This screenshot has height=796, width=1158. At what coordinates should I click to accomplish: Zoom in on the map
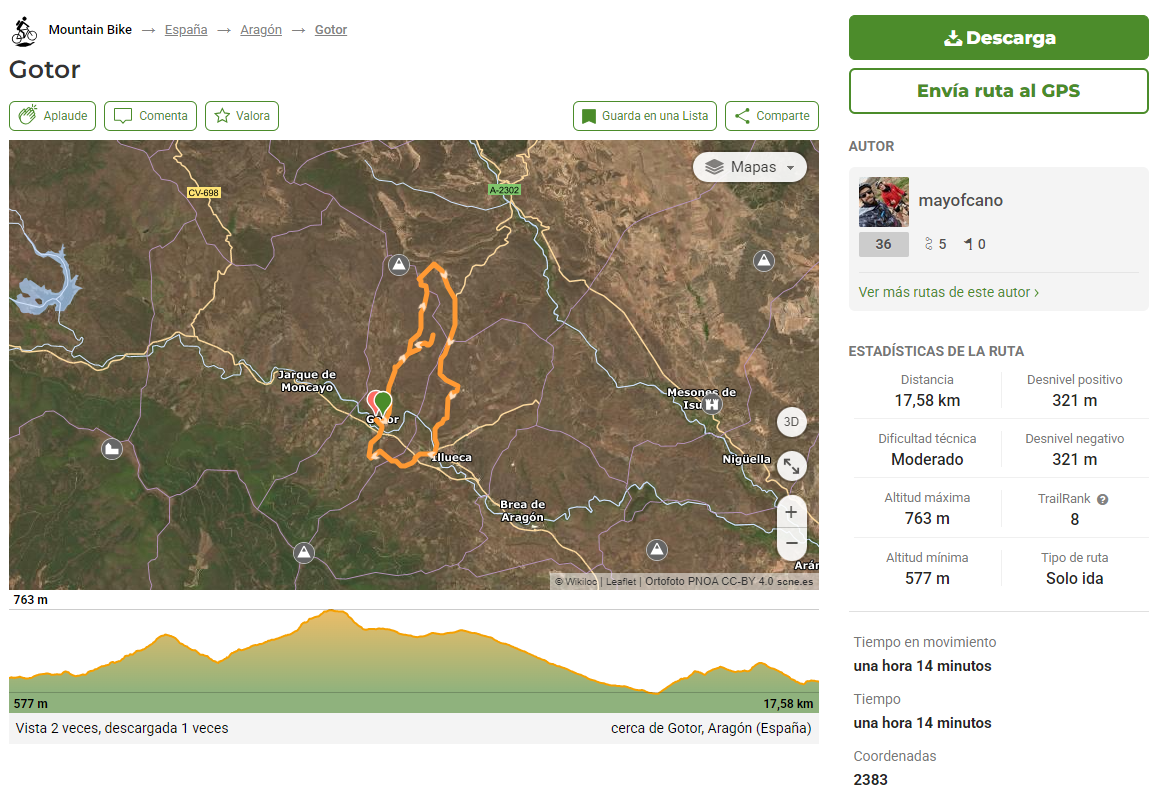(791, 512)
